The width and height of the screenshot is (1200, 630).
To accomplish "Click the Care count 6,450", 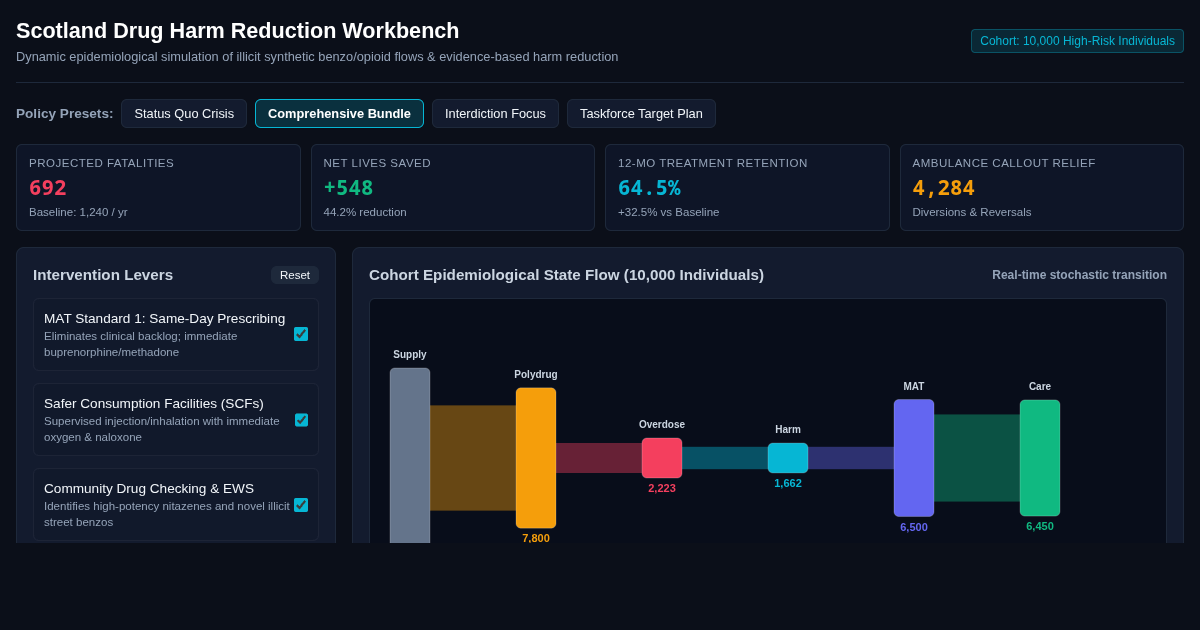I will tap(1040, 526).
